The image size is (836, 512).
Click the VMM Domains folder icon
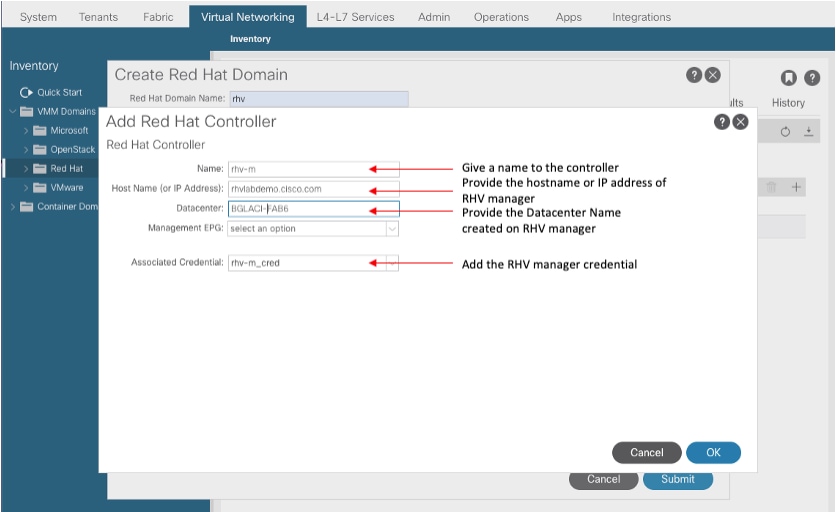(x=27, y=111)
